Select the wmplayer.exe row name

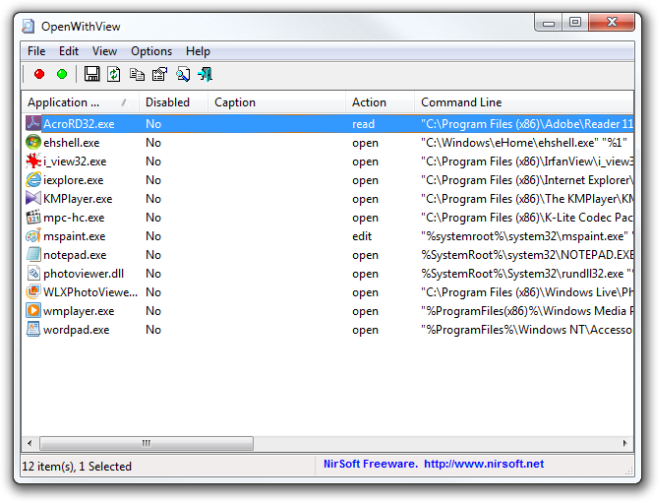point(78,311)
